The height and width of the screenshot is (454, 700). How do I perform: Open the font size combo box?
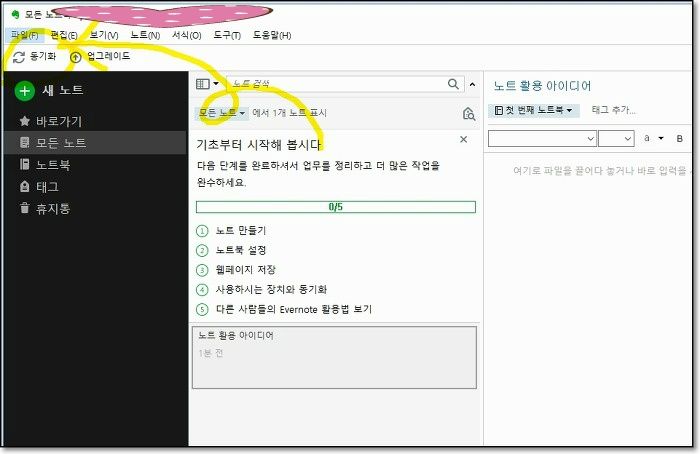(616, 139)
